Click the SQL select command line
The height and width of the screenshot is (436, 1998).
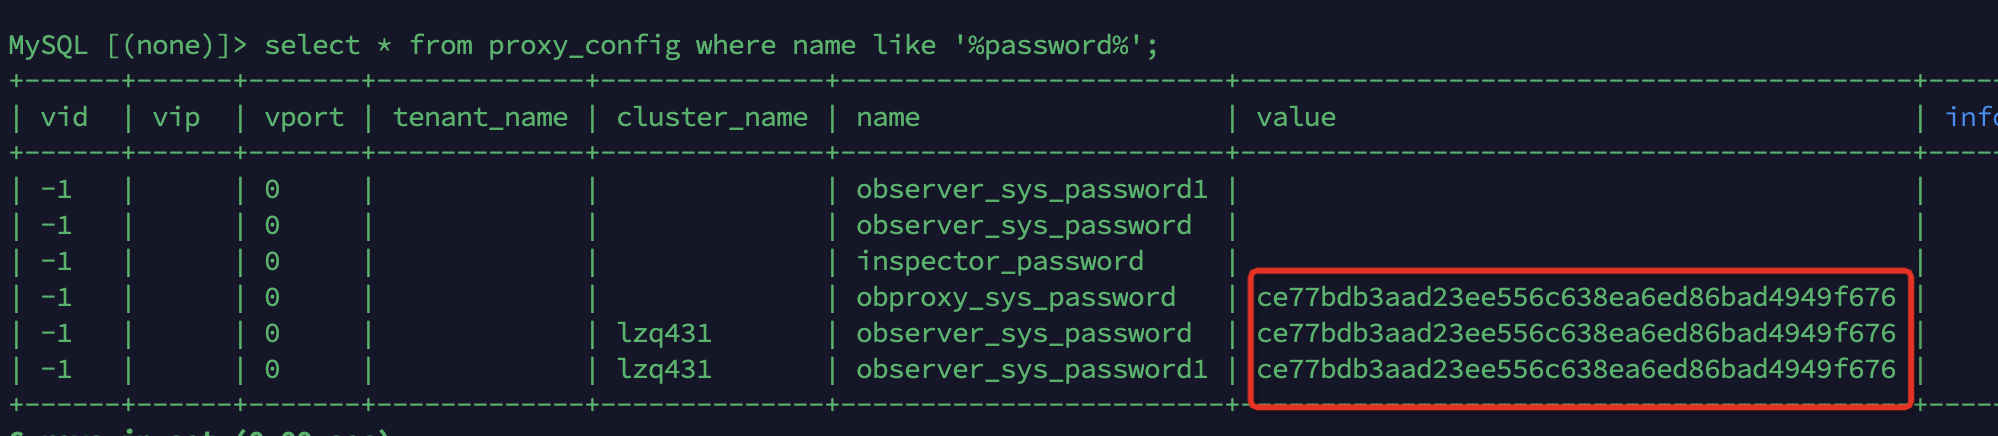point(583,46)
